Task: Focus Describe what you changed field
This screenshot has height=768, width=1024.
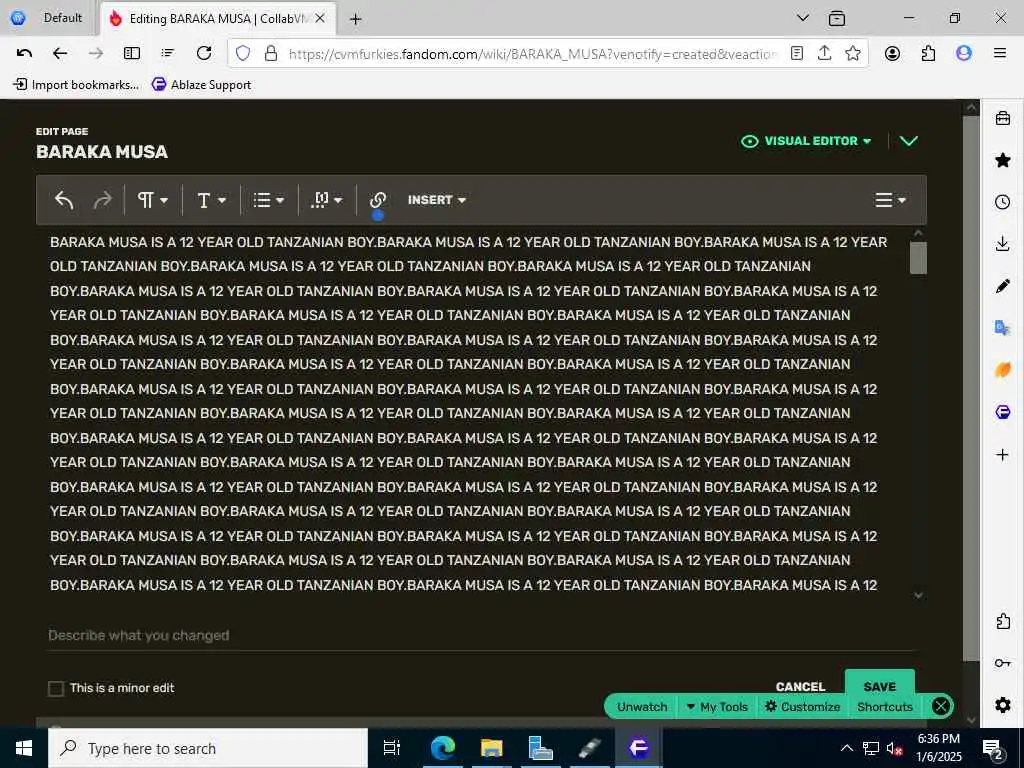Action: (482, 635)
